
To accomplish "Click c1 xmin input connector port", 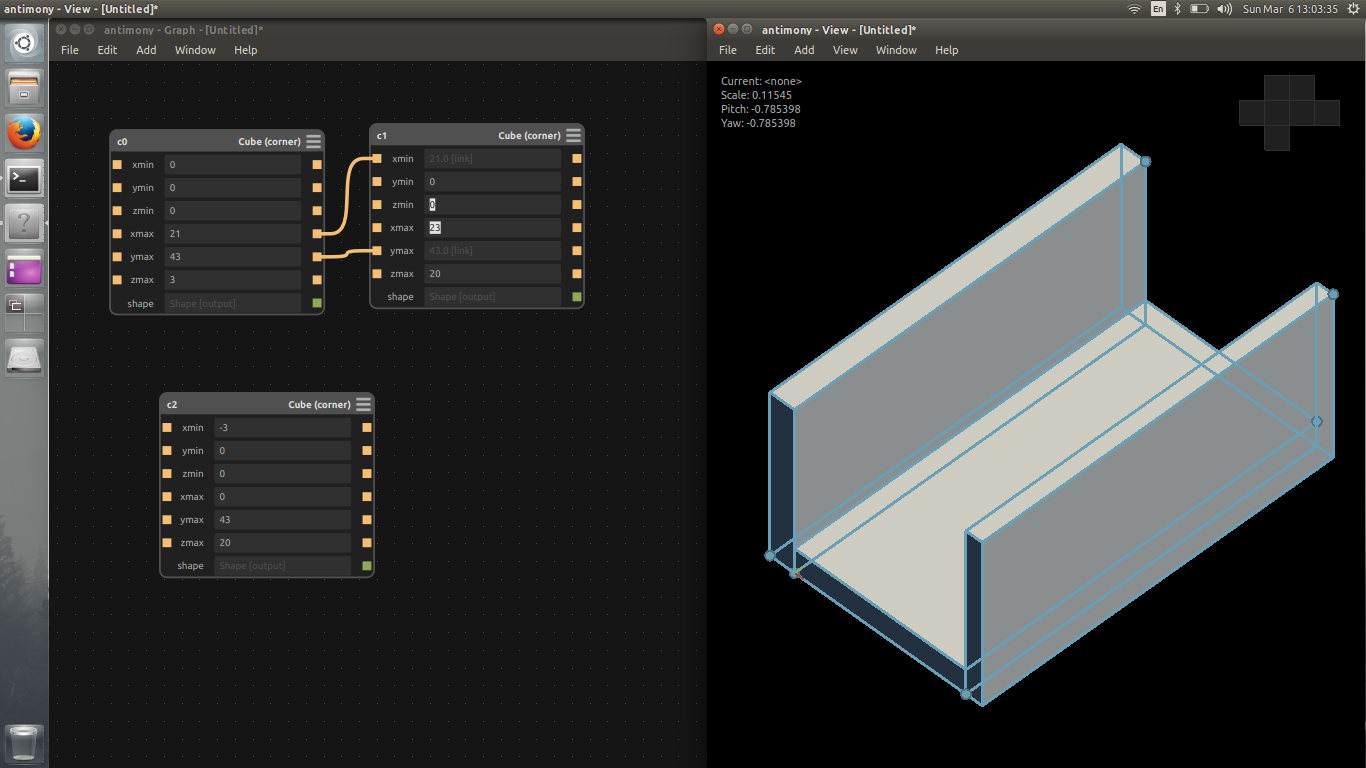I will [377, 159].
